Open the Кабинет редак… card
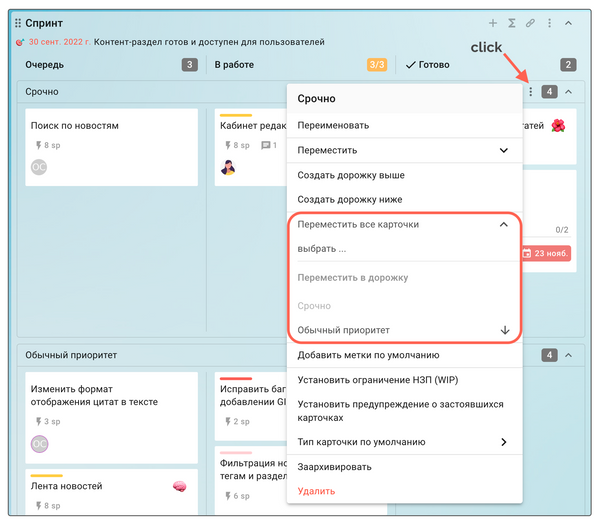Image resolution: width=600 pixels, height=525 pixels. (251, 147)
